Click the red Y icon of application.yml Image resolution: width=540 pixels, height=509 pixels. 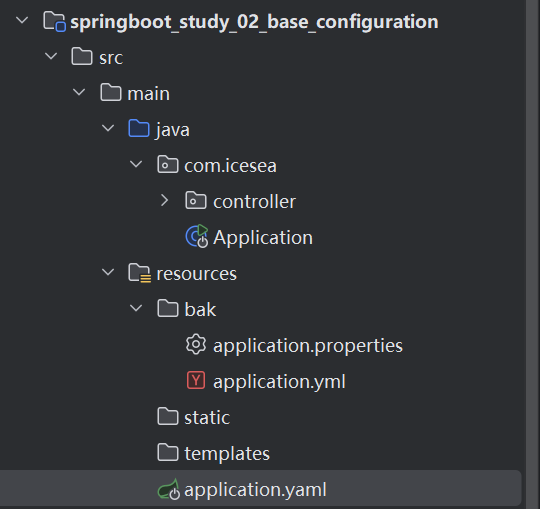coord(196,380)
